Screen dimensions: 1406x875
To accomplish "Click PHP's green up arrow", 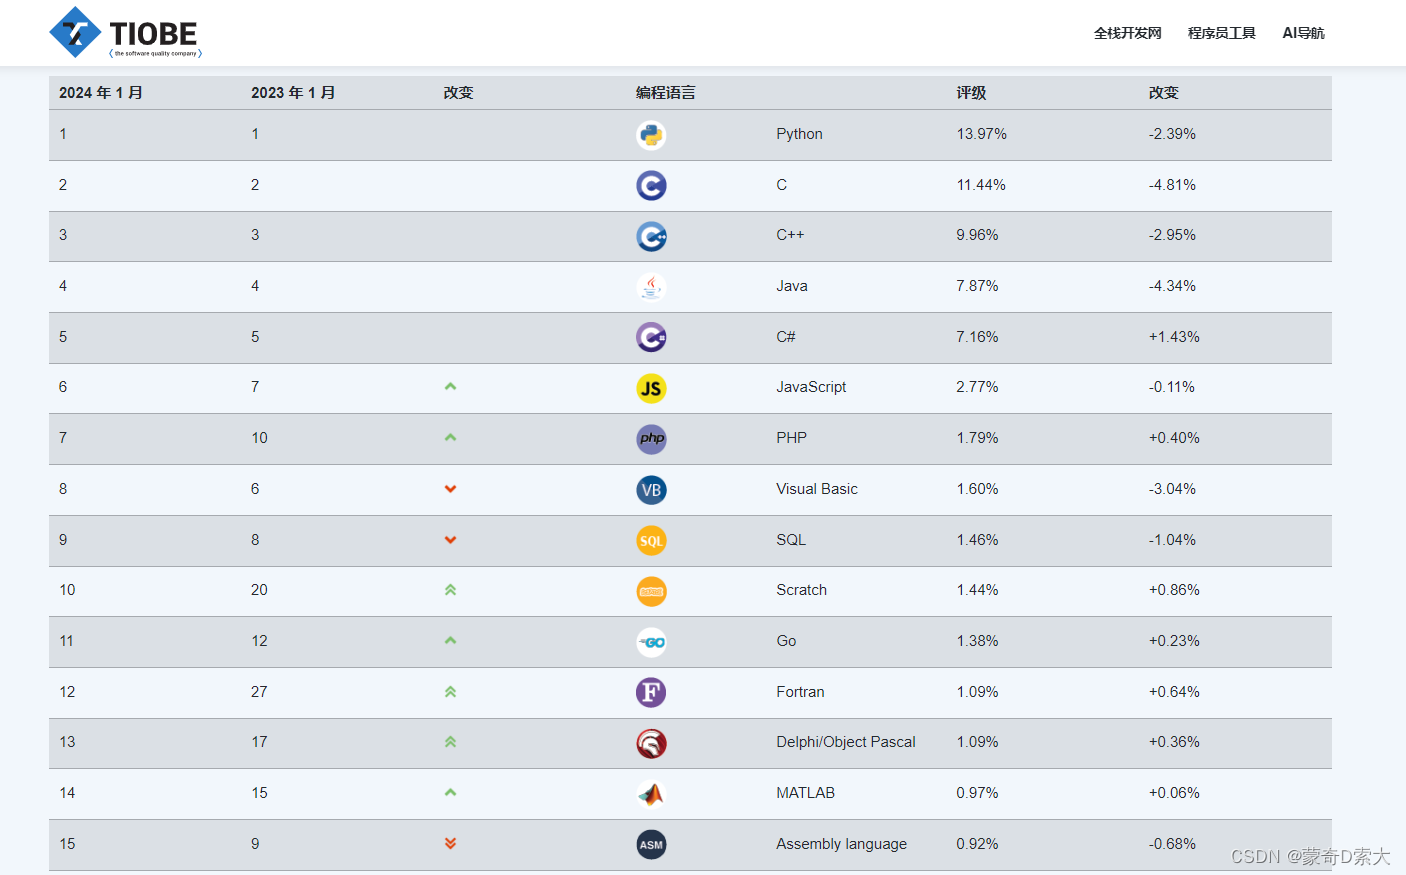I will pyautogui.click(x=450, y=437).
